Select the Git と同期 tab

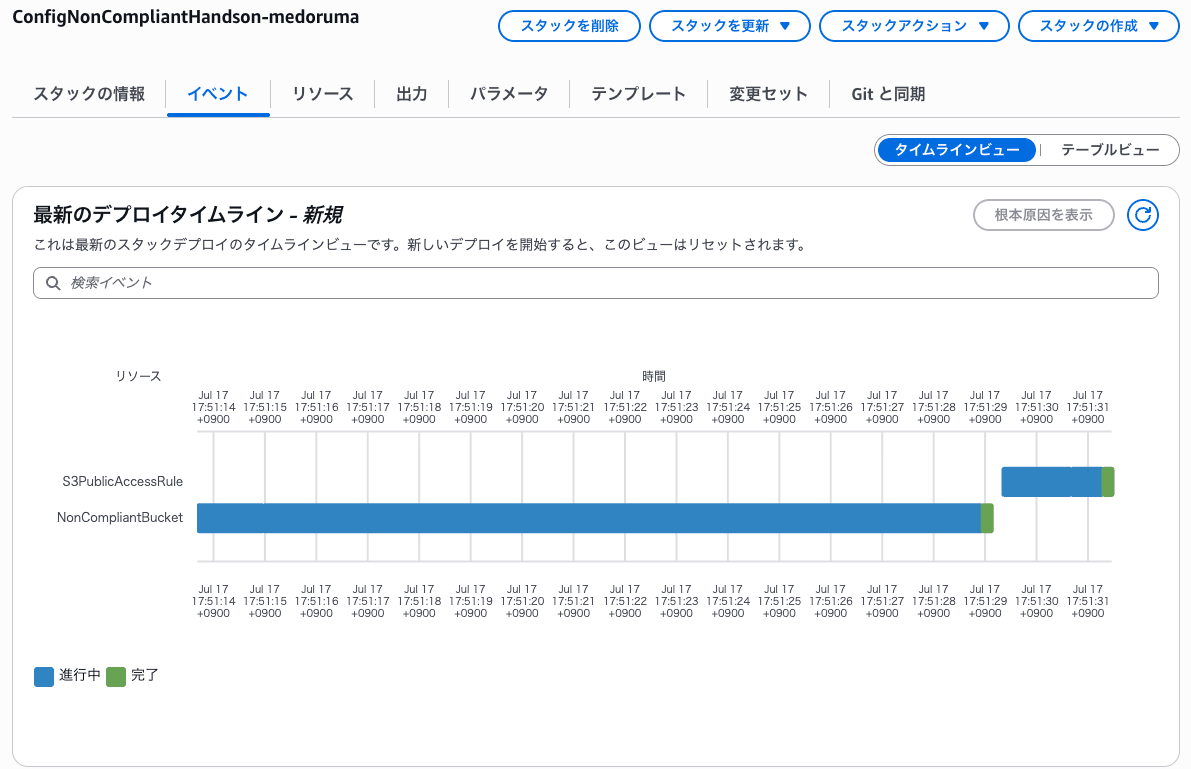click(888, 94)
